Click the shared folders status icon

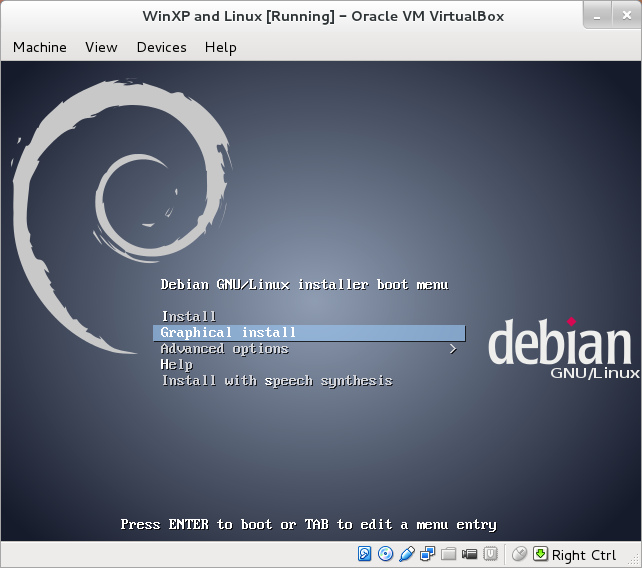click(x=449, y=554)
